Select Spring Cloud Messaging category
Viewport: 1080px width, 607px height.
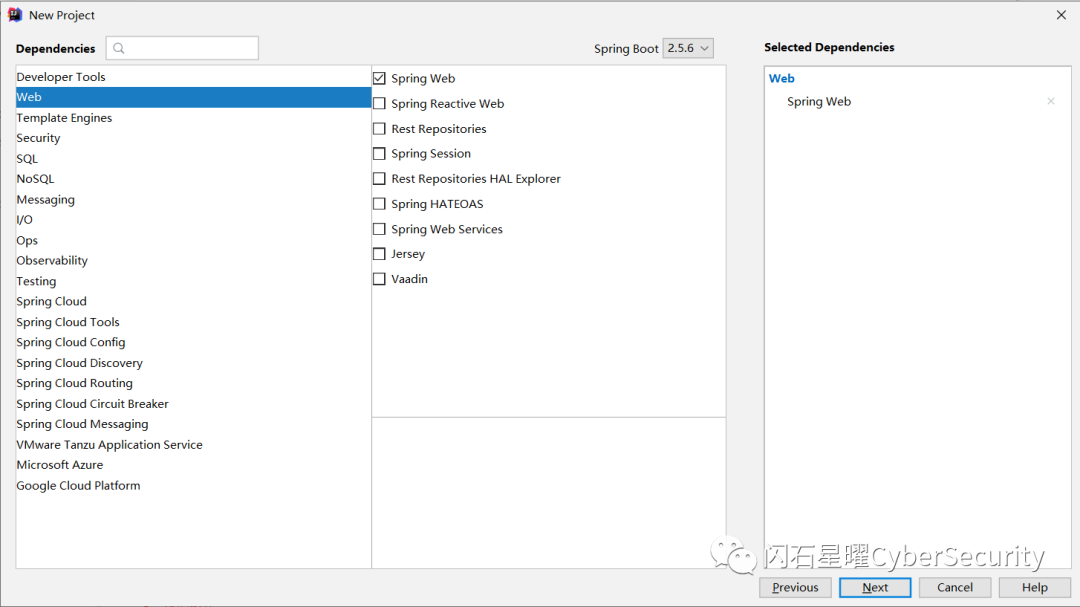[194, 424]
